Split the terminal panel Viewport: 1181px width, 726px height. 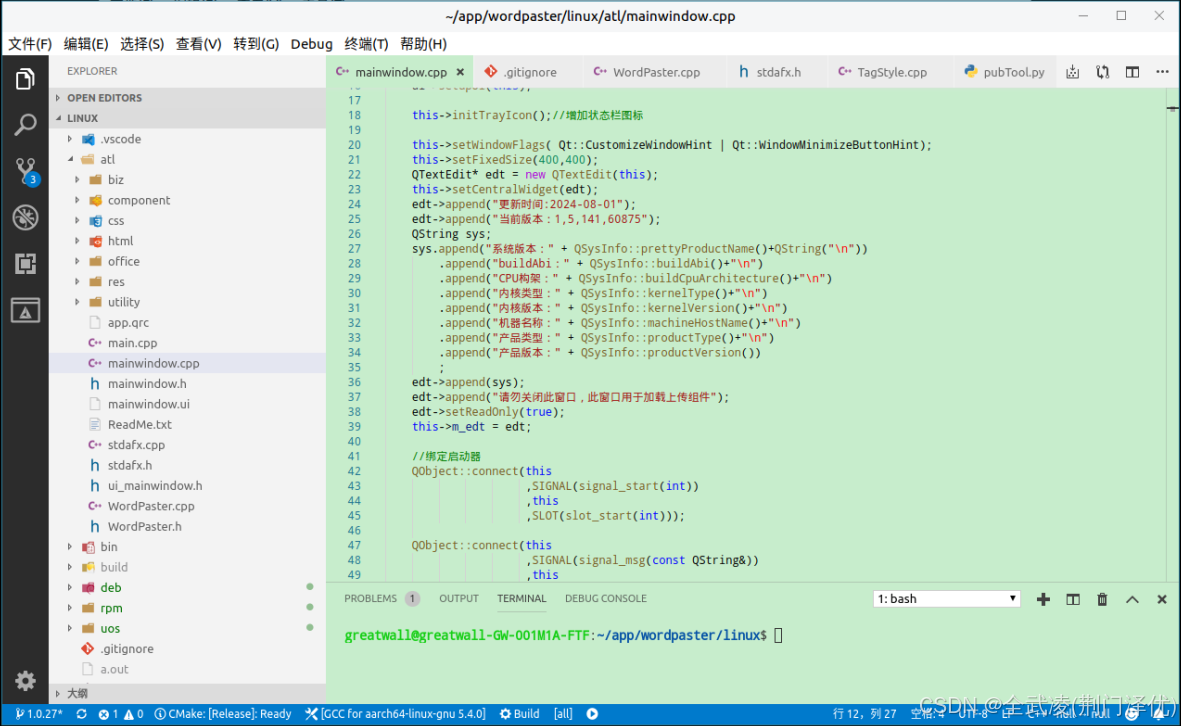pyautogui.click(x=1073, y=599)
